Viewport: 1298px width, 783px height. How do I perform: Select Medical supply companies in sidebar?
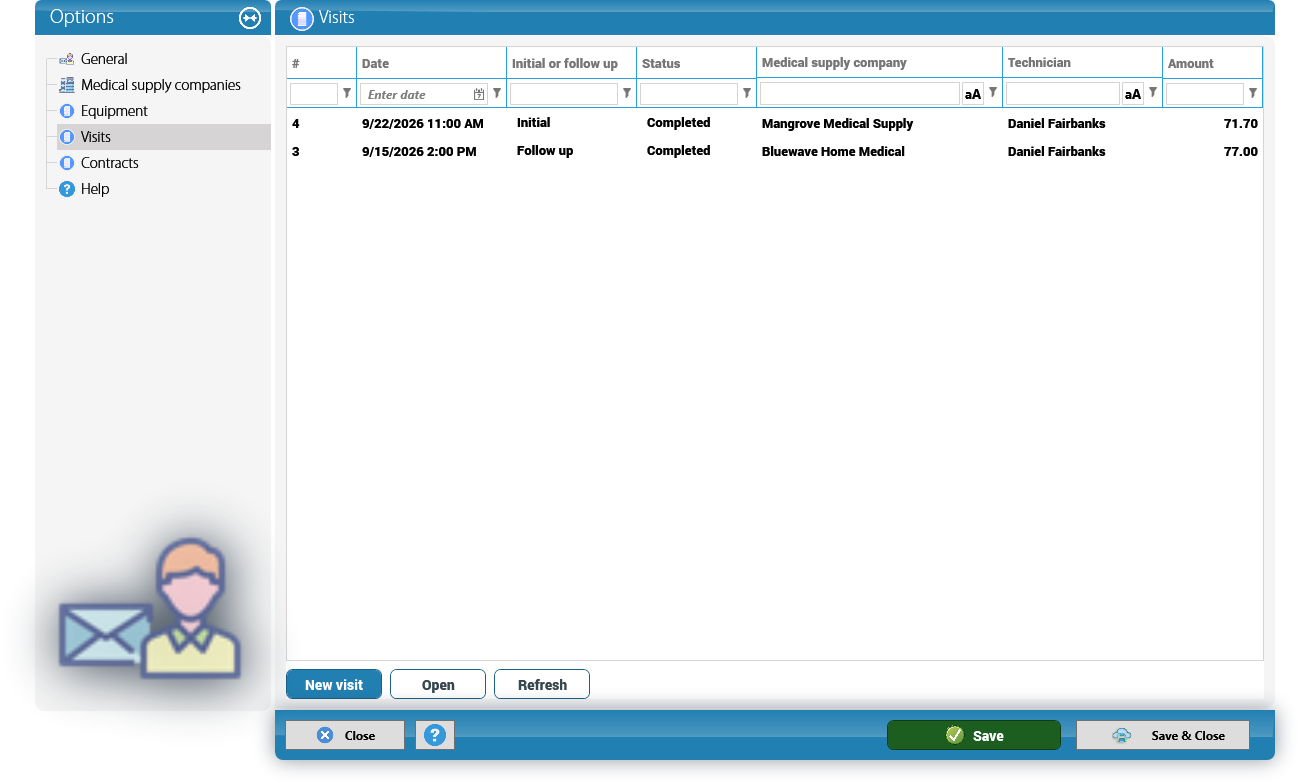point(161,85)
